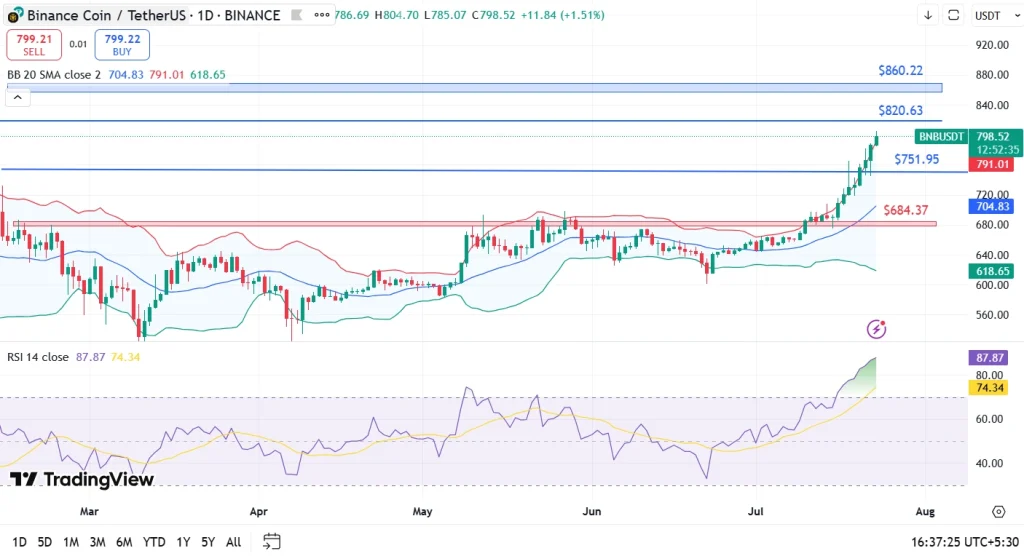The height and width of the screenshot is (556, 1024).
Task: Select the 1M time range
Action: tap(71, 542)
